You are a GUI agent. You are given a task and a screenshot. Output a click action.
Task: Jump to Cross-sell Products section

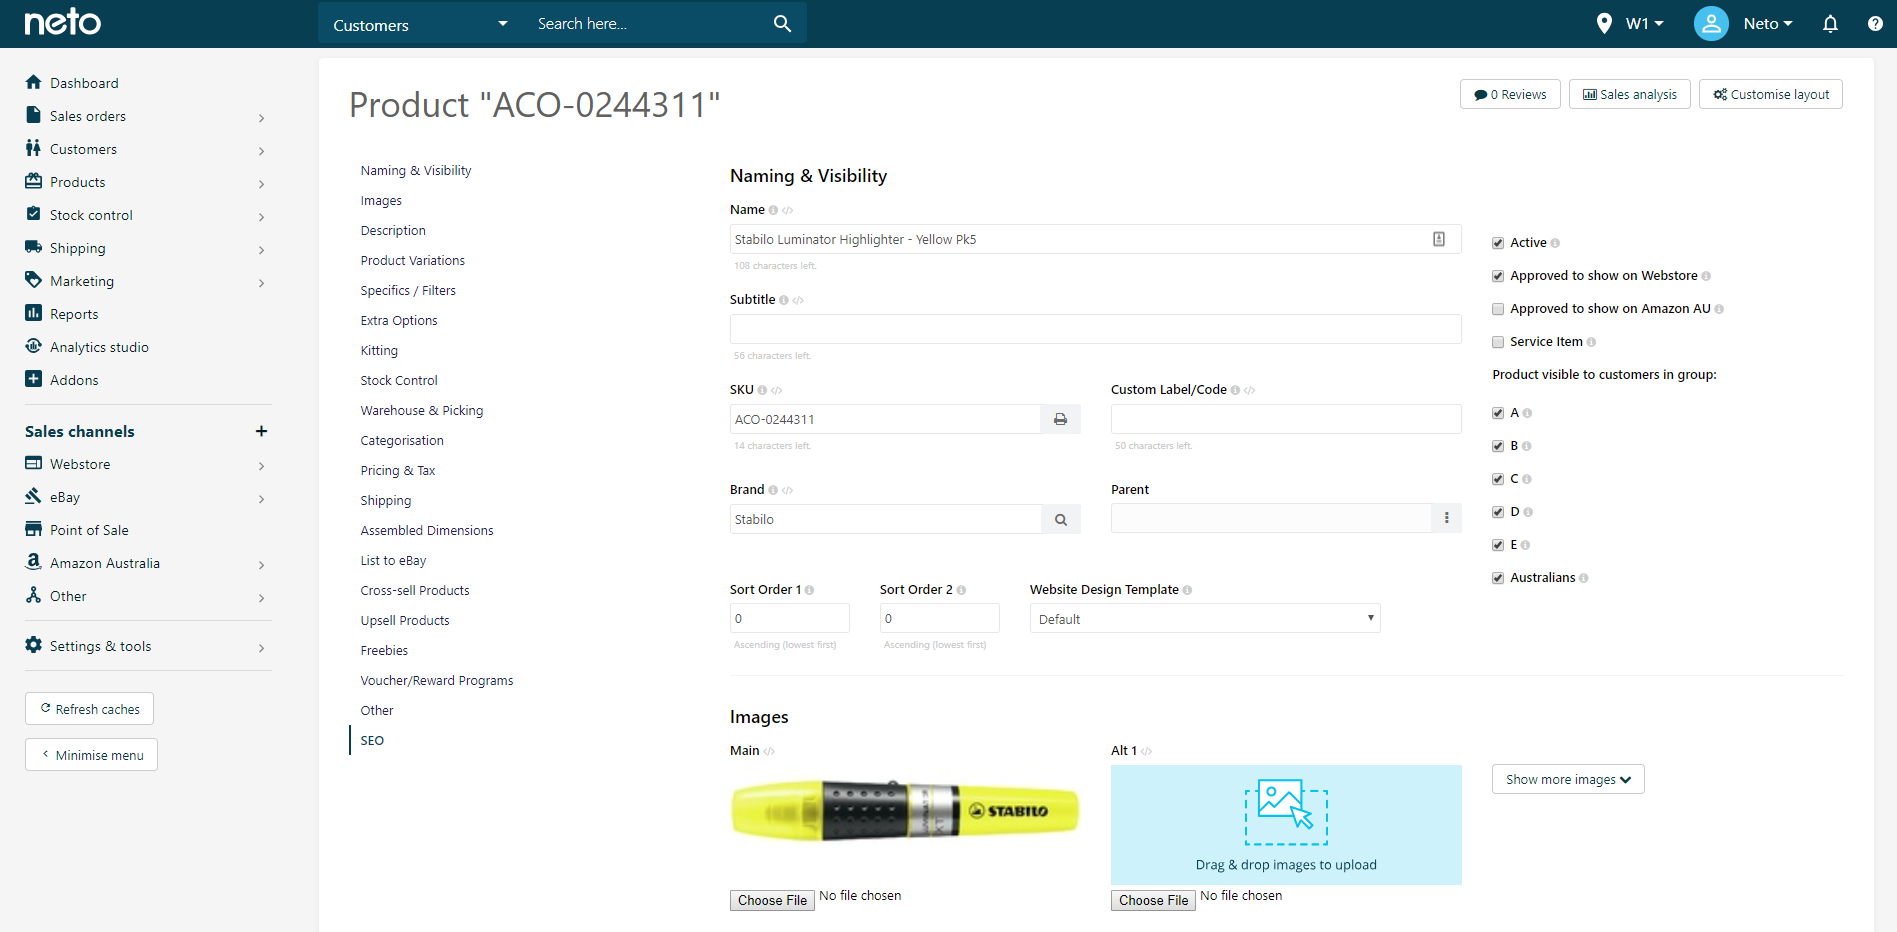tap(415, 590)
